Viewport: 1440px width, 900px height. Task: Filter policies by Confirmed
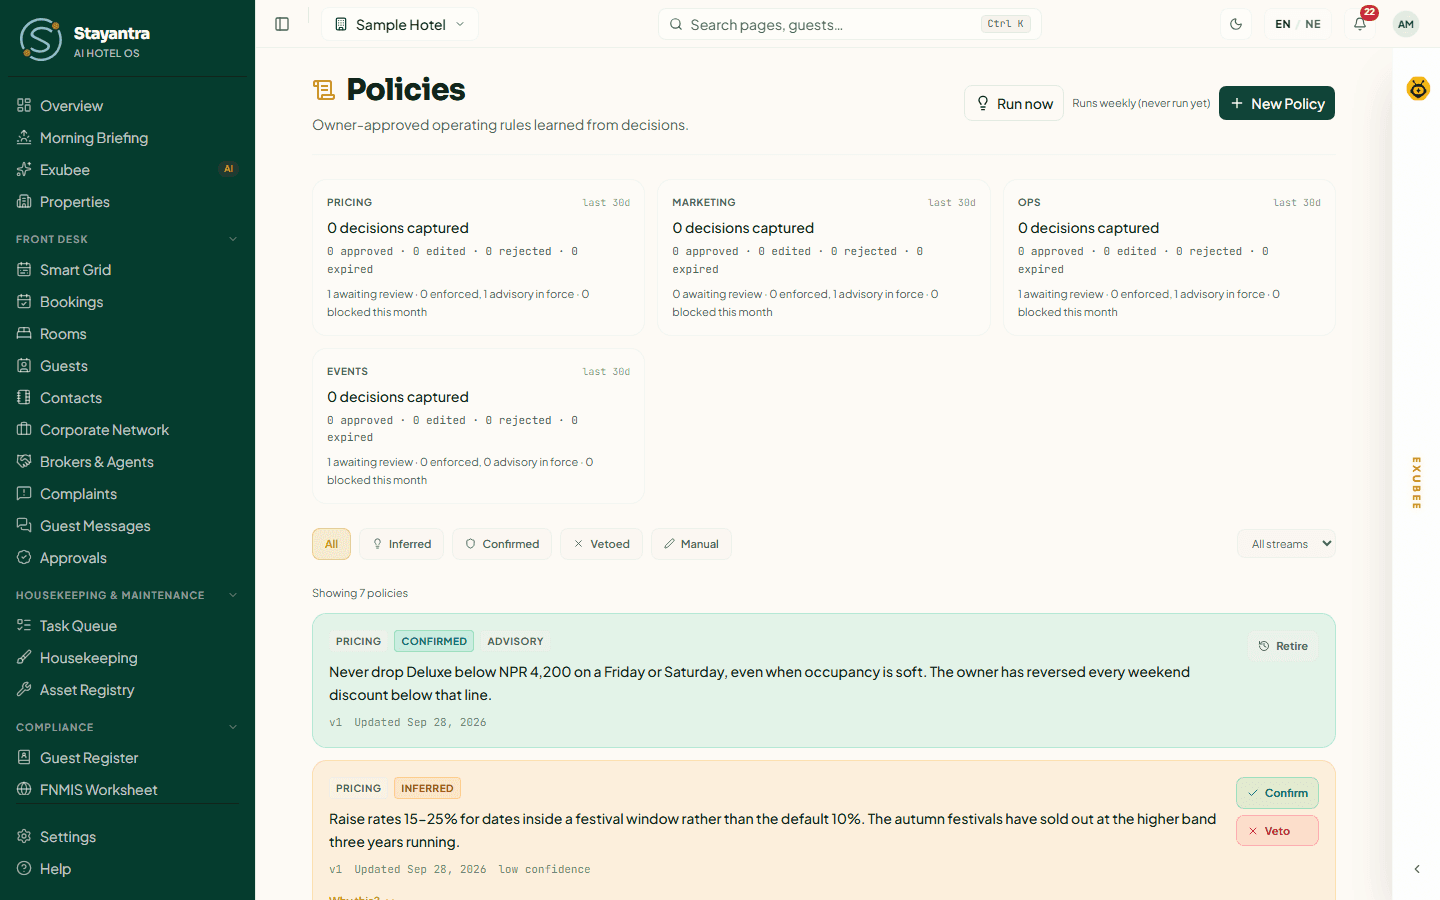pos(502,544)
